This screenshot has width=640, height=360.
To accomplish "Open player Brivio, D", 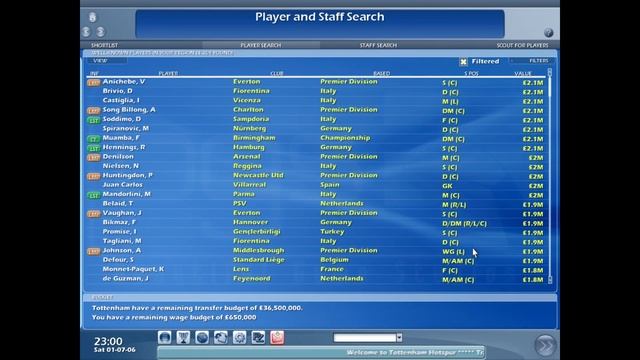I will coord(118,91).
